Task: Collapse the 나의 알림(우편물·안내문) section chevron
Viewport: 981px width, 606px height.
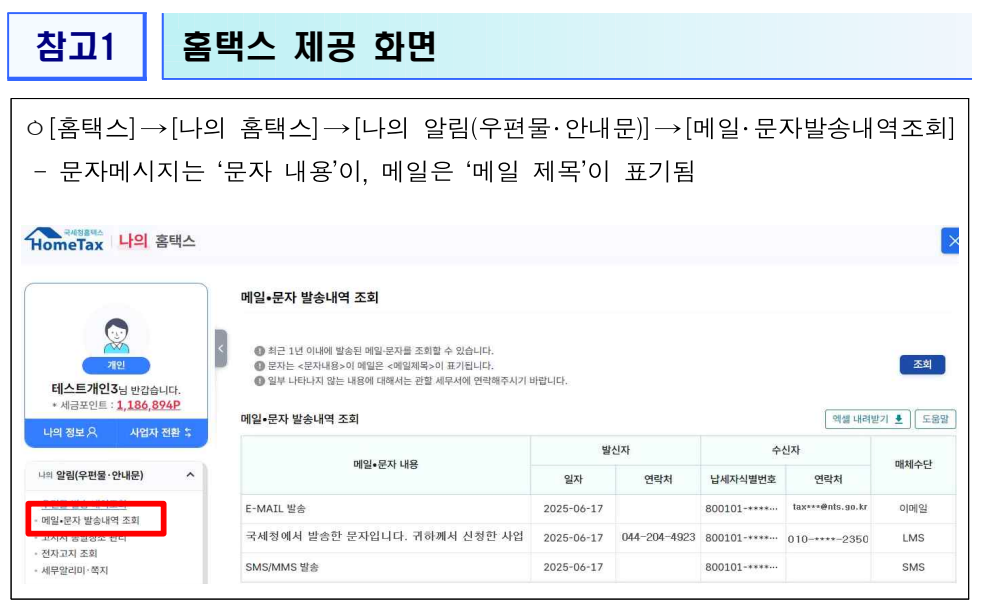Action: click(x=190, y=475)
